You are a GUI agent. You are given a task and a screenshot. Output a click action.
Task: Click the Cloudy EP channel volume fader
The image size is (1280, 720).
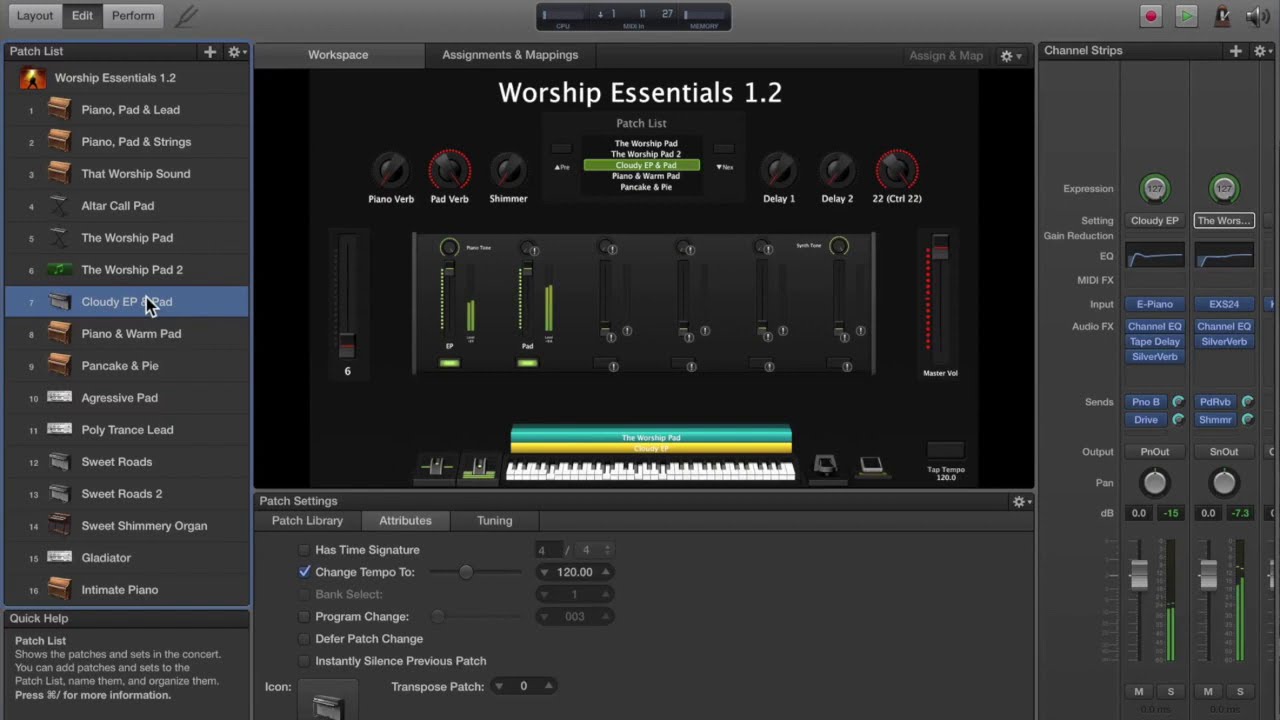tap(1139, 574)
